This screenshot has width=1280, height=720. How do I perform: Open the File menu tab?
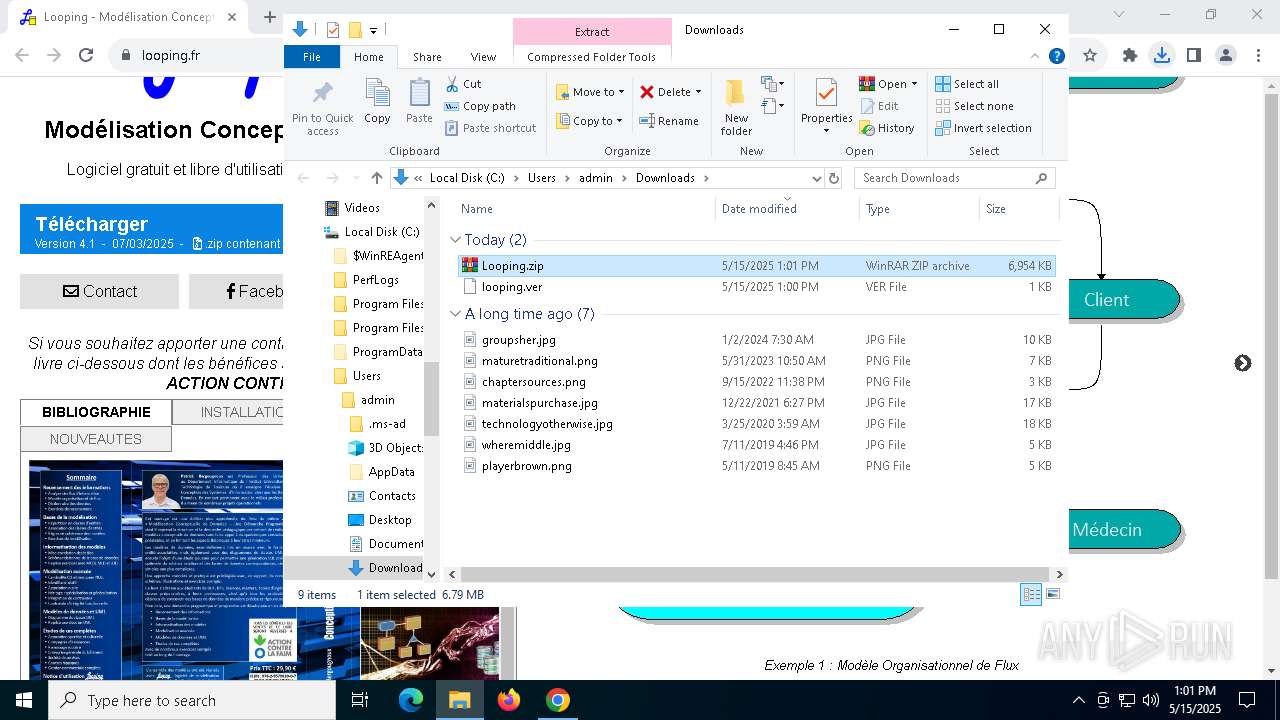(x=312, y=57)
